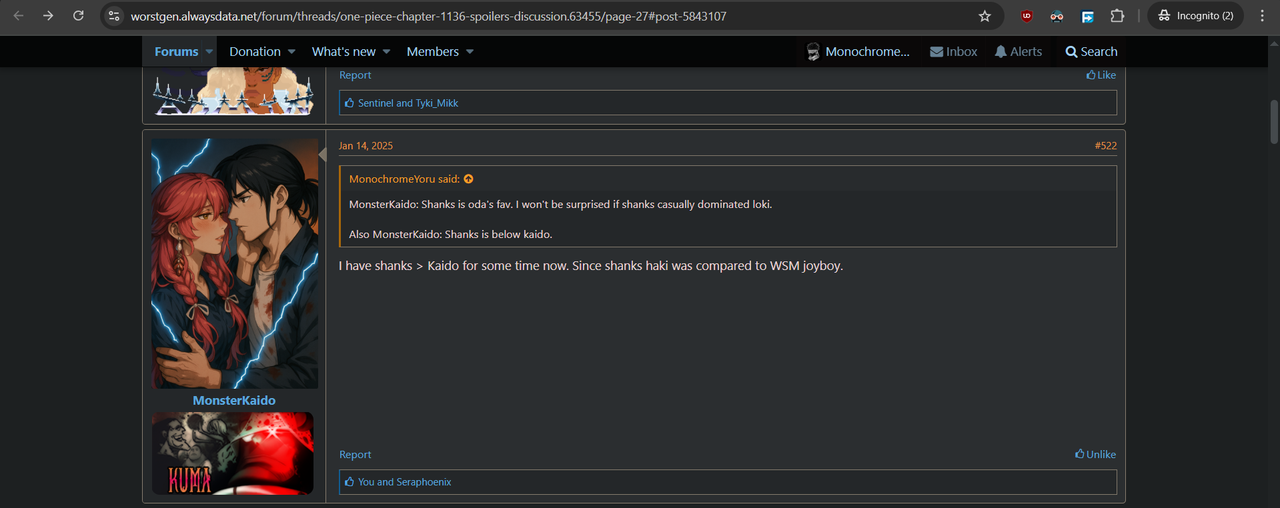This screenshot has width=1280, height=508.
Task: Click thumbs-up icon beside You and Seraphoenix
Action: (x=350, y=482)
